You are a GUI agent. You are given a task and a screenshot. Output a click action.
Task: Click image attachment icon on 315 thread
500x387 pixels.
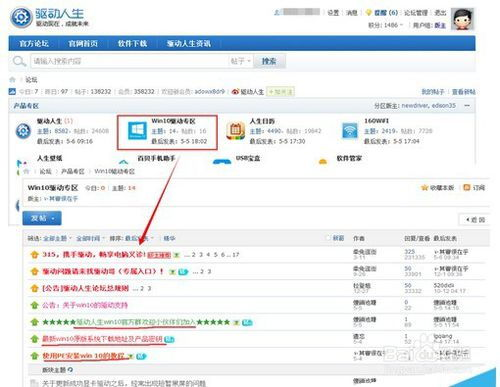[177, 255]
